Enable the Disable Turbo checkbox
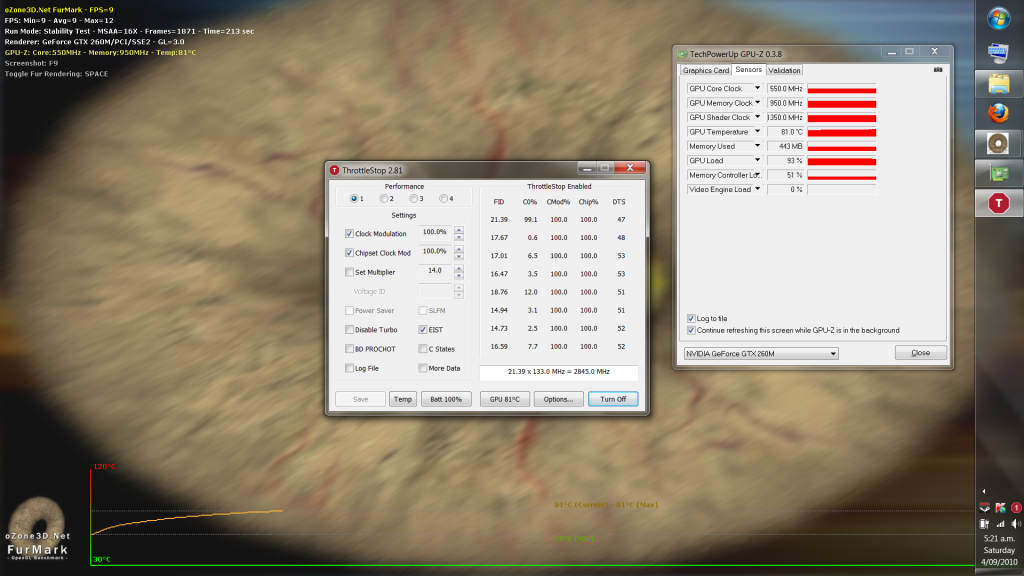Image resolution: width=1024 pixels, height=576 pixels. 349,330
